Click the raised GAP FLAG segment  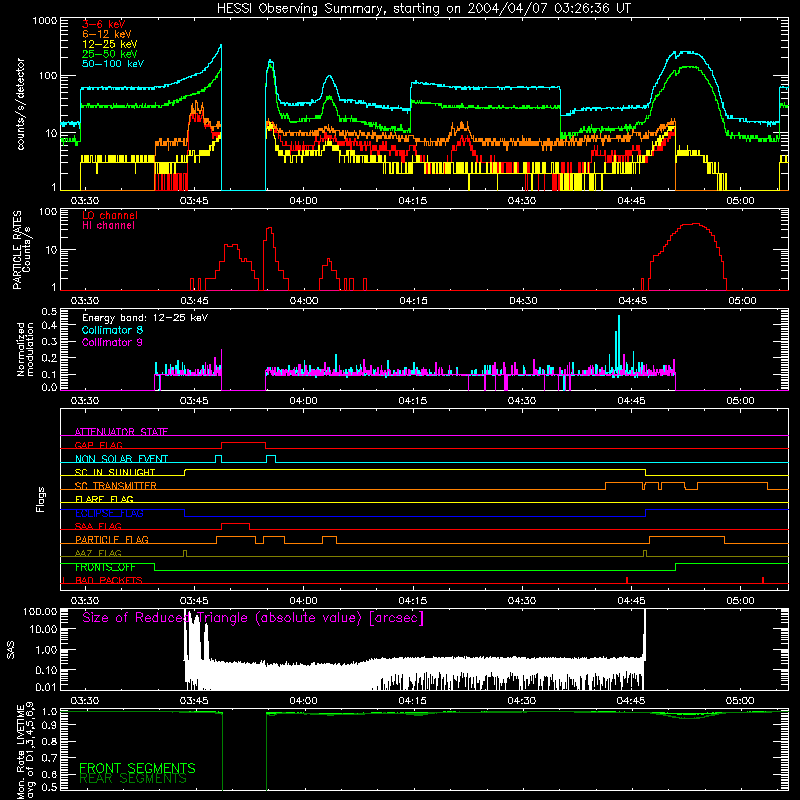243,443
